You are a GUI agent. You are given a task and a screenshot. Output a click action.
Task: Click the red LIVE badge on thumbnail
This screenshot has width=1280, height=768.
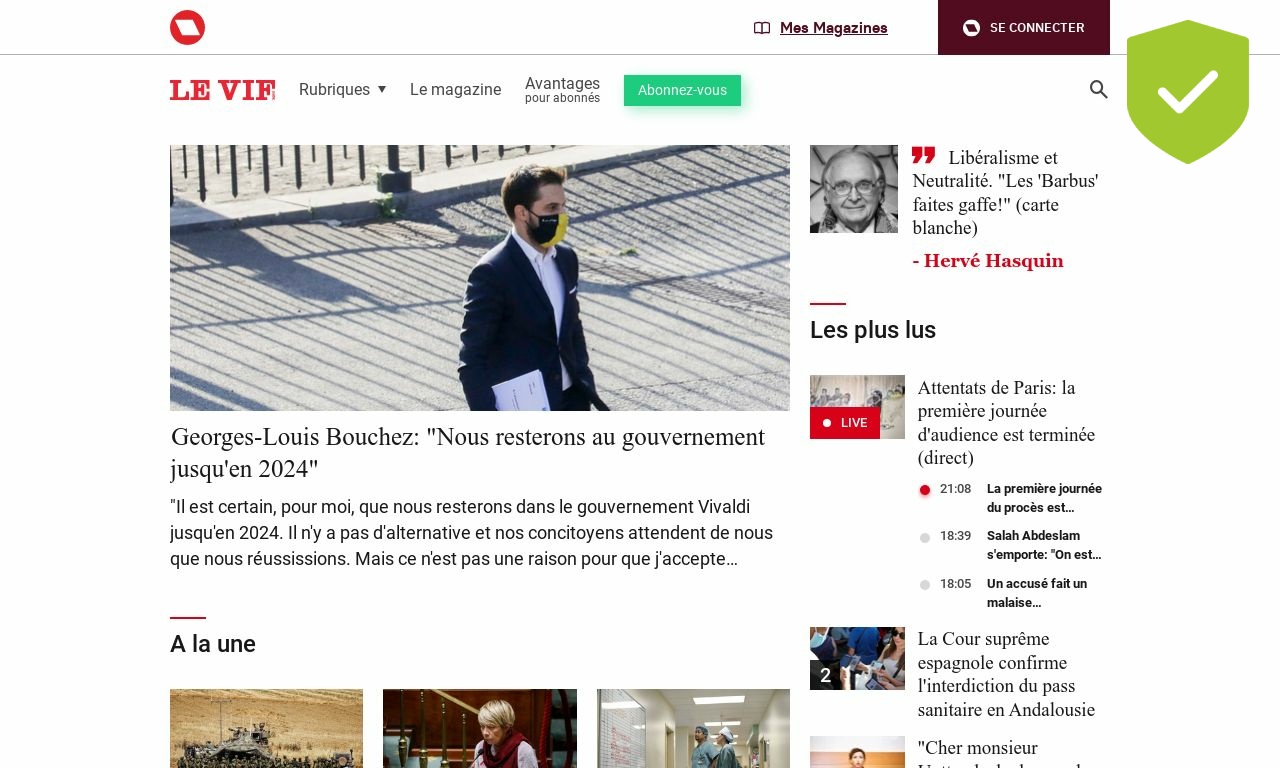845,423
